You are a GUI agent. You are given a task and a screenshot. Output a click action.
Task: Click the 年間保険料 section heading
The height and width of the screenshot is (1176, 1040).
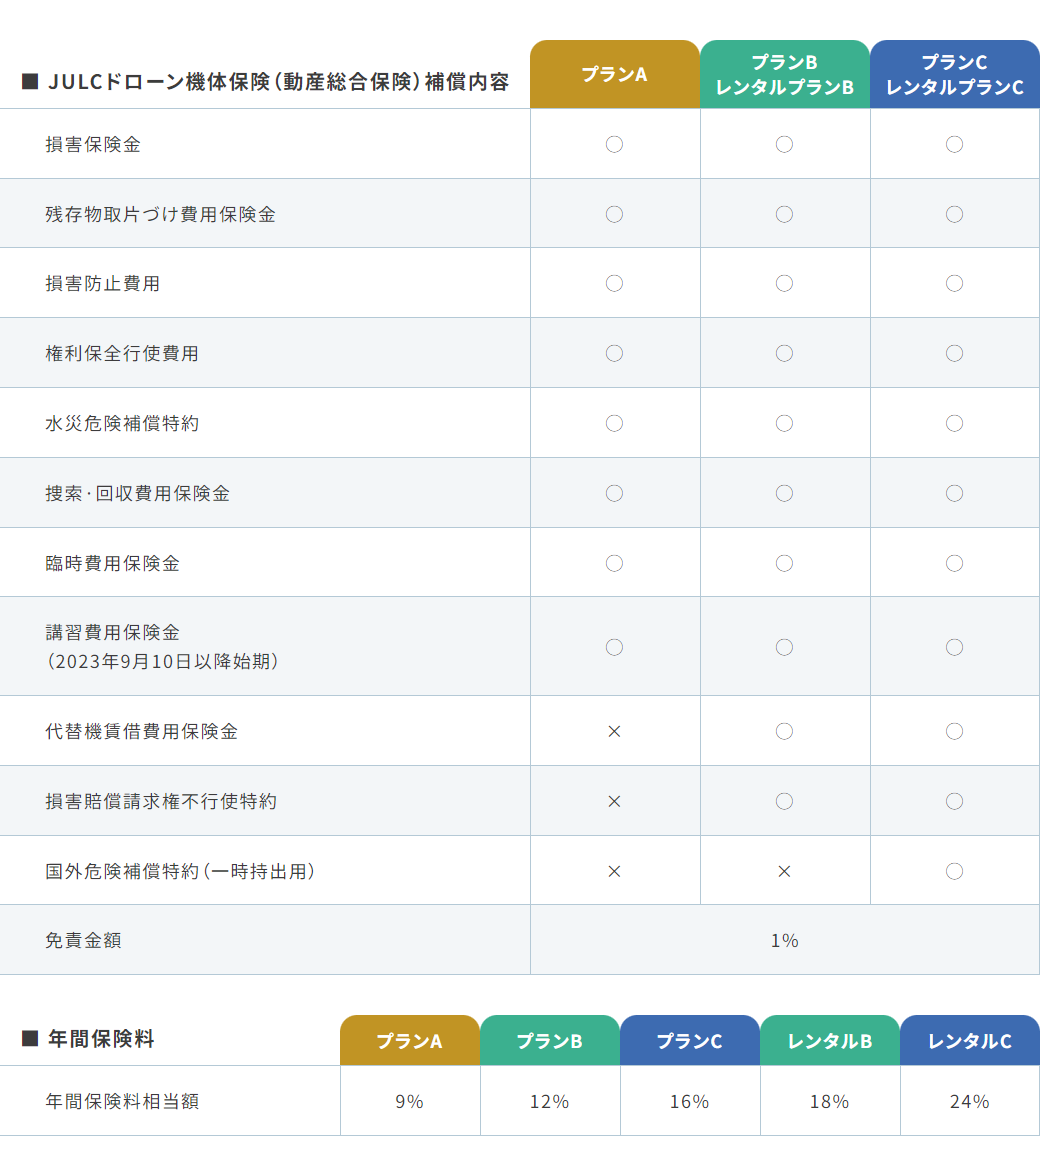click(101, 1039)
